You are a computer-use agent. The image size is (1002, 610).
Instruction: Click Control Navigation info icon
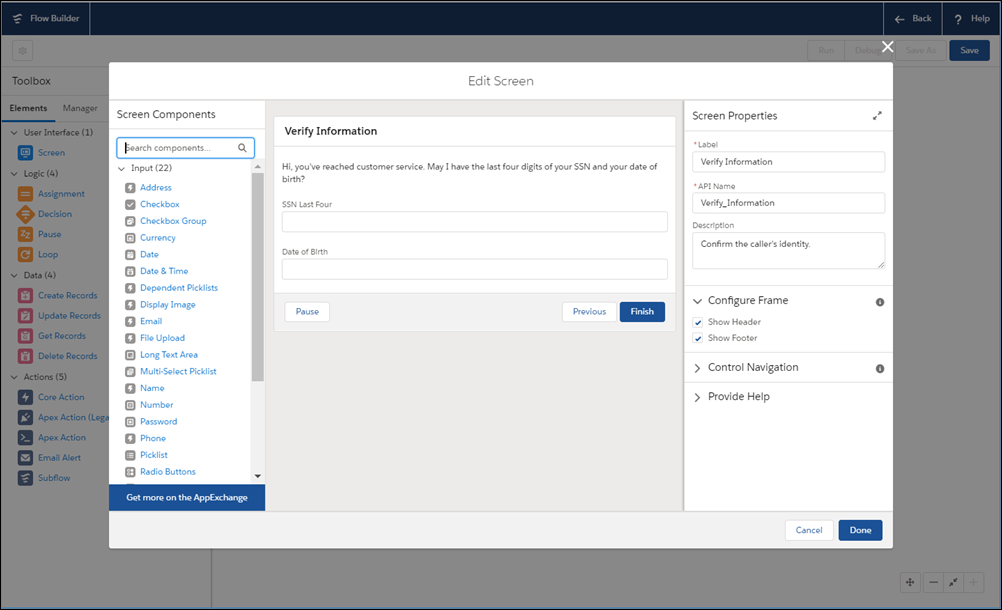(880, 369)
